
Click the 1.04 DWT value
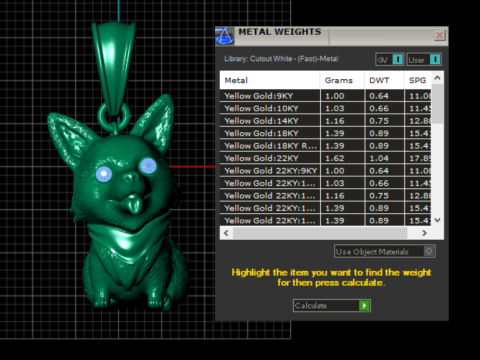pyautogui.click(x=379, y=158)
